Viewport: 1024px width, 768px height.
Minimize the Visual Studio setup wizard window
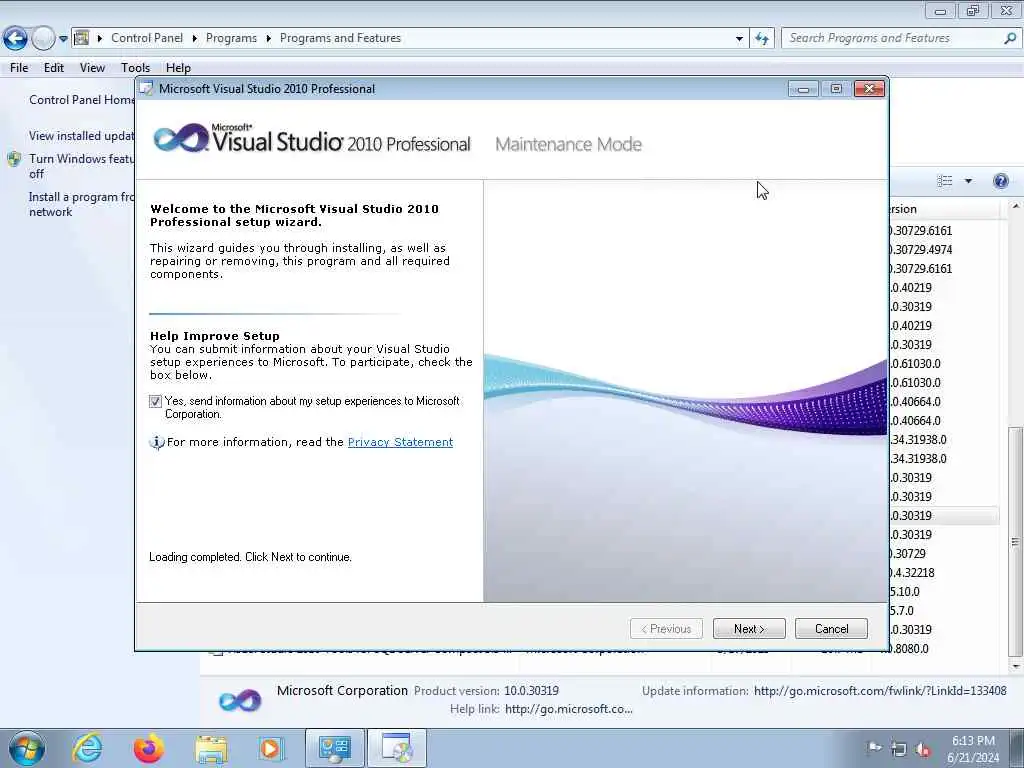click(803, 89)
